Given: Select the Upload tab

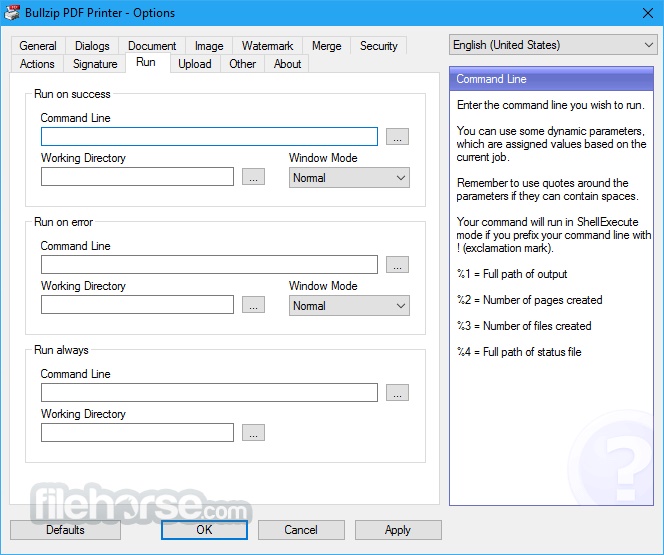Looking at the screenshot, I should click(194, 64).
